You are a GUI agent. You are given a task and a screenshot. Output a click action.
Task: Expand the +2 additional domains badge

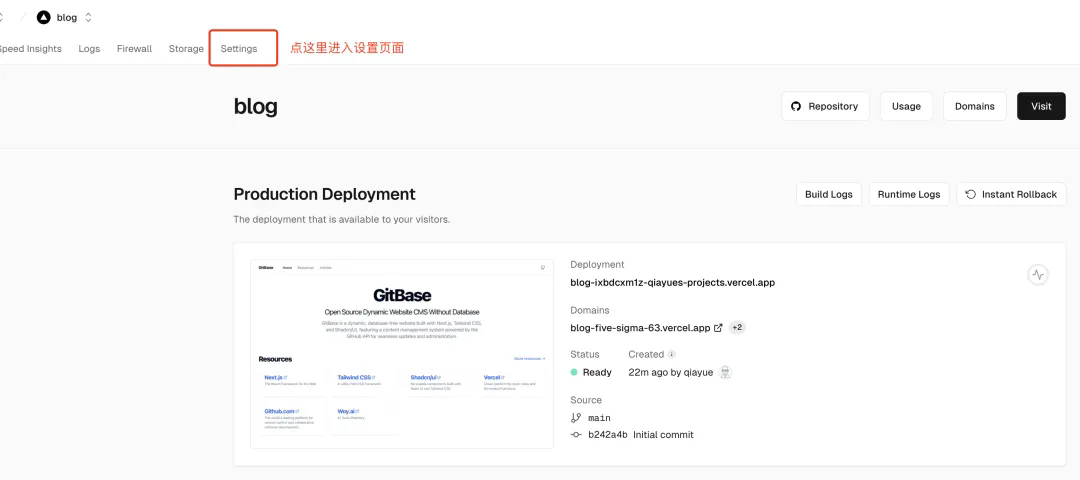(x=737, y=328)
